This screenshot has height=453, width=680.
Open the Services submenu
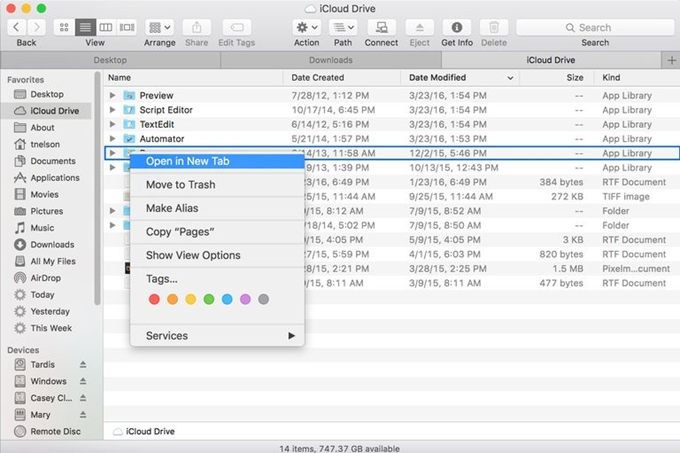pyautogui.click(x=217, y=336)
